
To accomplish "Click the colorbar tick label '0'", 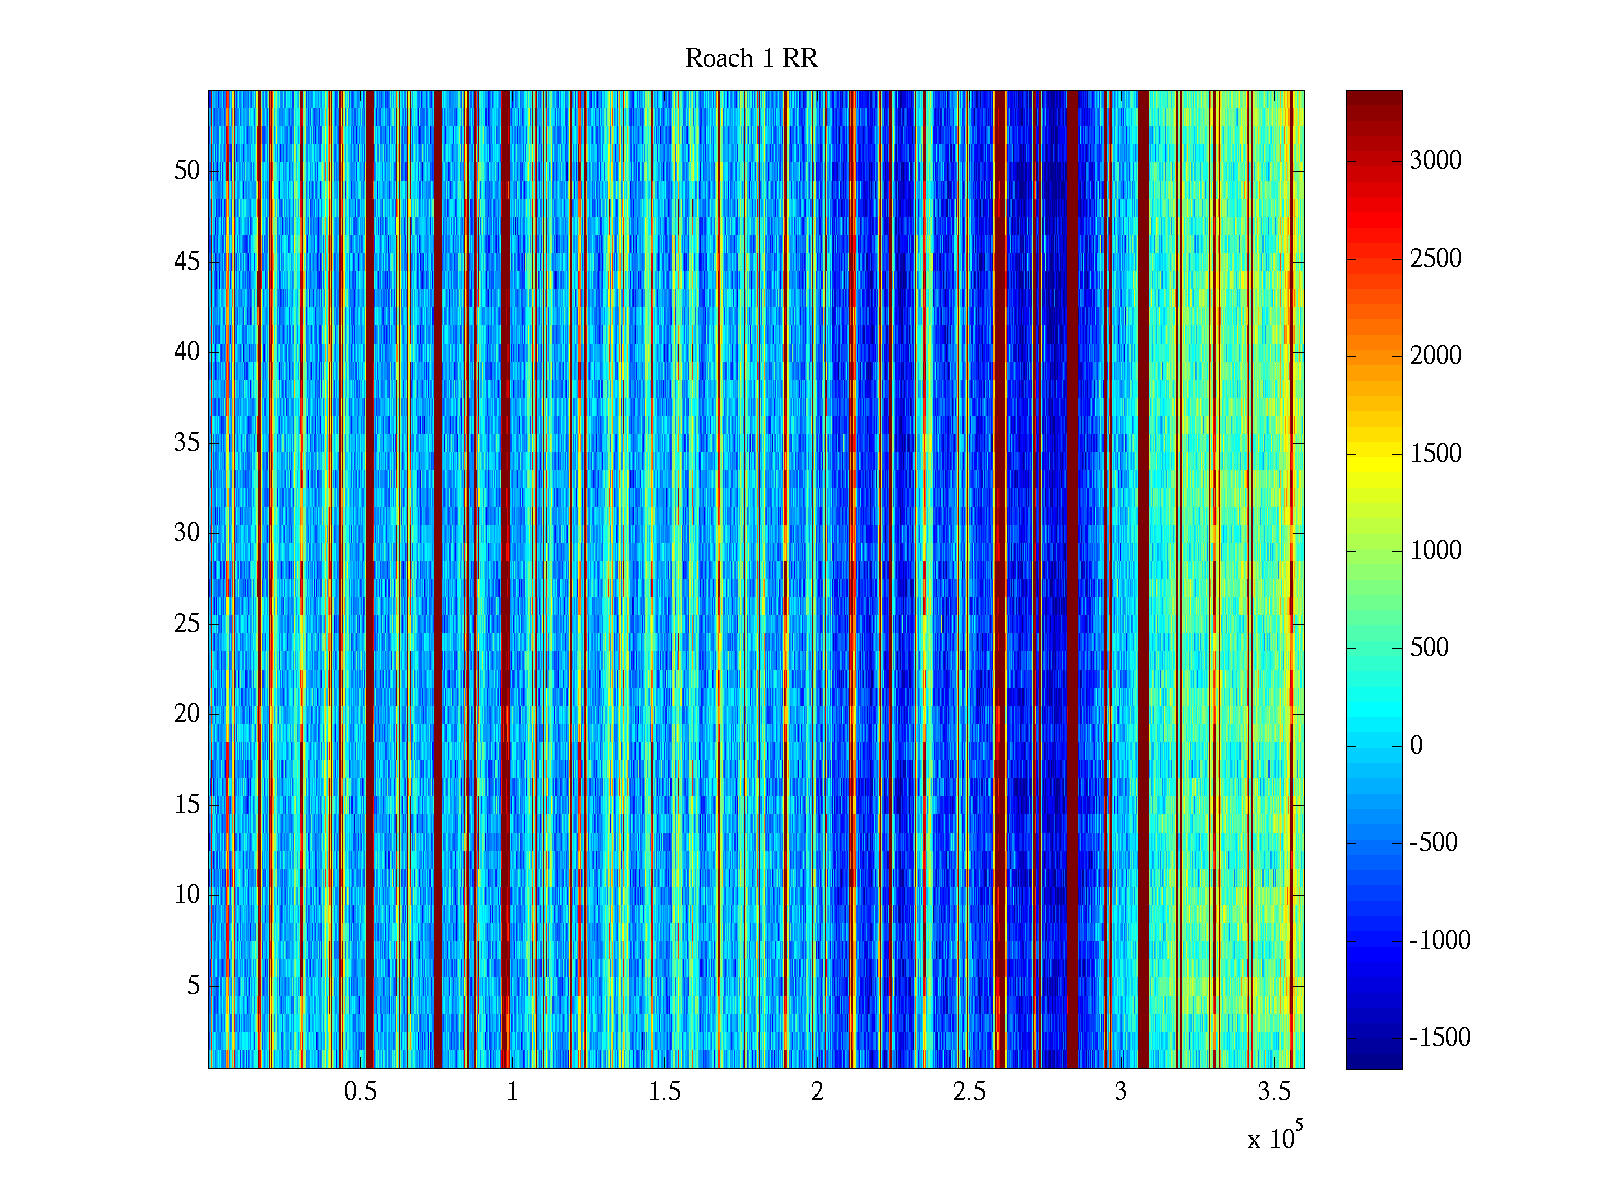I will coord(1415,746).
